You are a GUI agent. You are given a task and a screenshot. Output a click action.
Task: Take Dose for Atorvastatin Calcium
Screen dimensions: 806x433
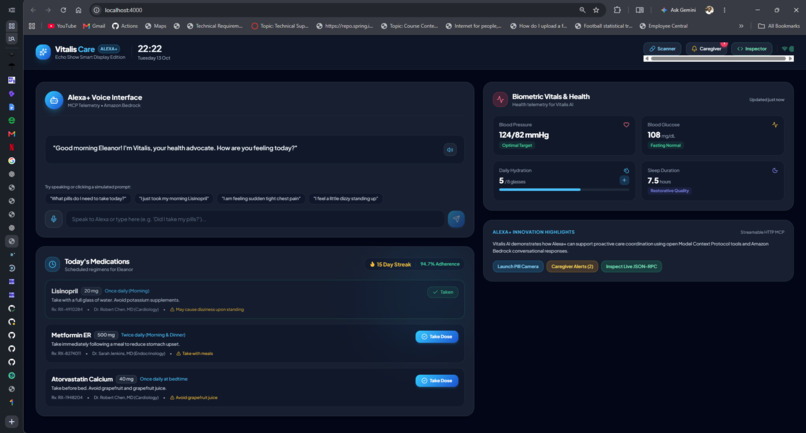(437, 381)
